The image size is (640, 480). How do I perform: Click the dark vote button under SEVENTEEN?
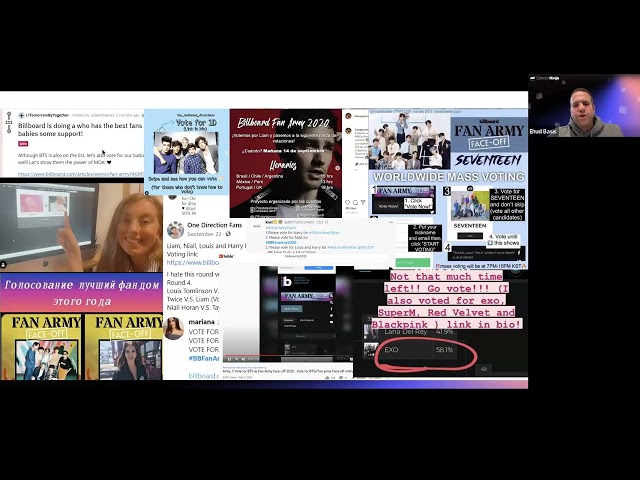(470, 236)
